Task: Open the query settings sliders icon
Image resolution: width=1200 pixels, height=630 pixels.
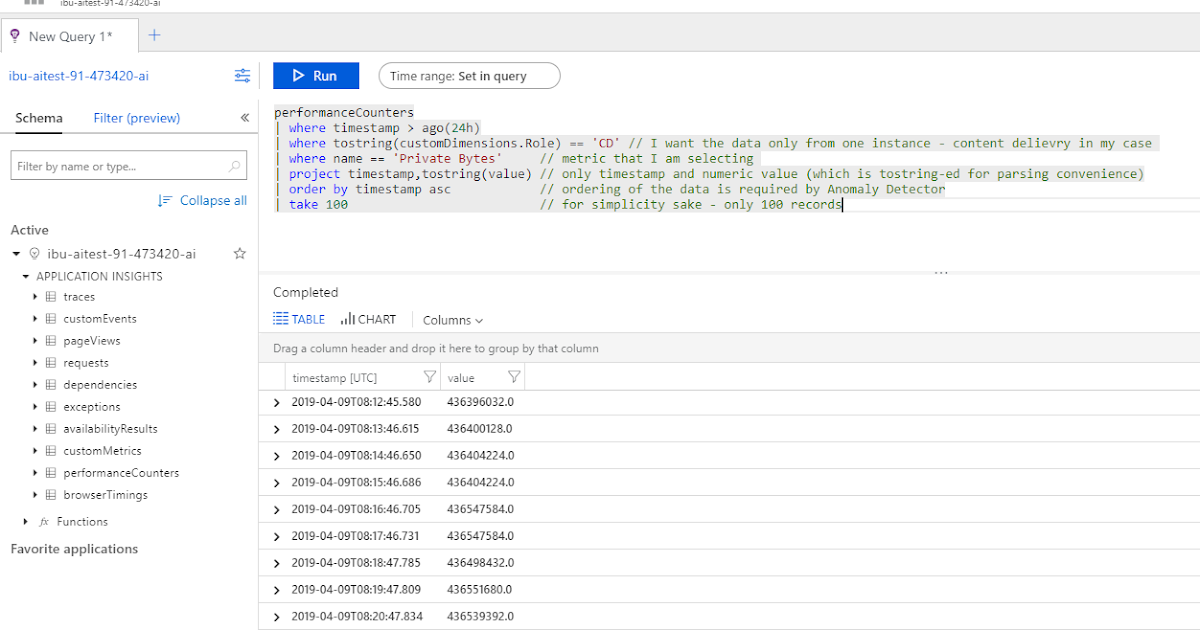Action: pyautogui.click(x=242, y=75)
